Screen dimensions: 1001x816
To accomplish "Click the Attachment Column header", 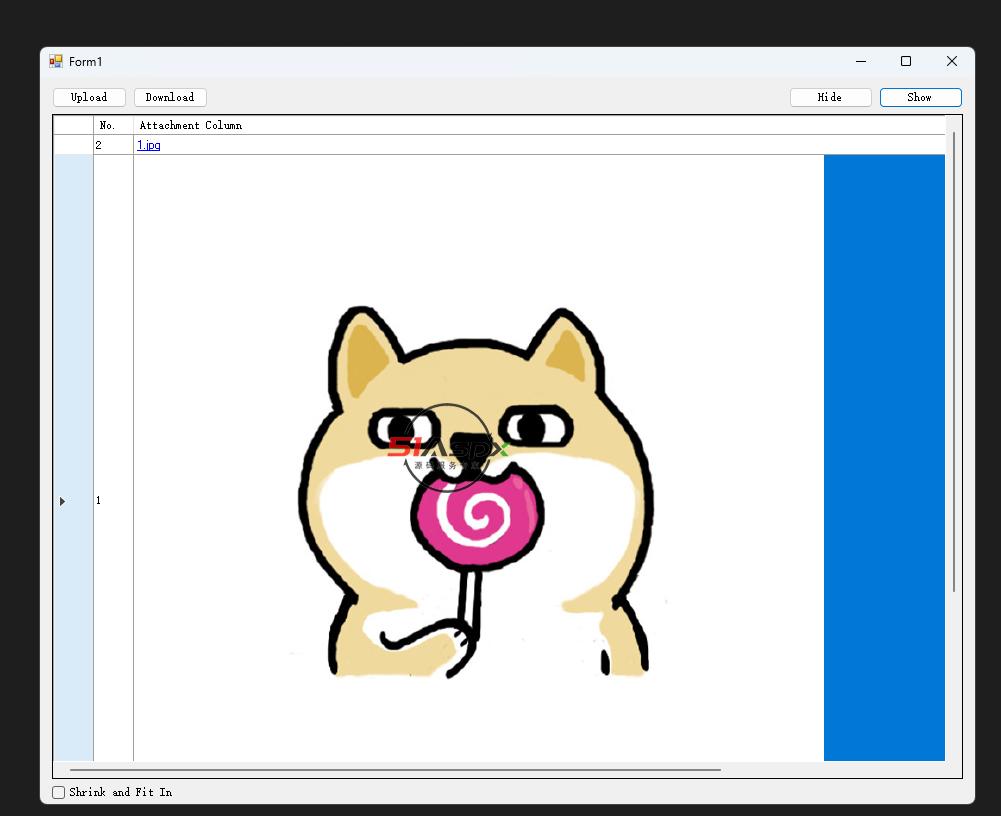I will point(400,125).
